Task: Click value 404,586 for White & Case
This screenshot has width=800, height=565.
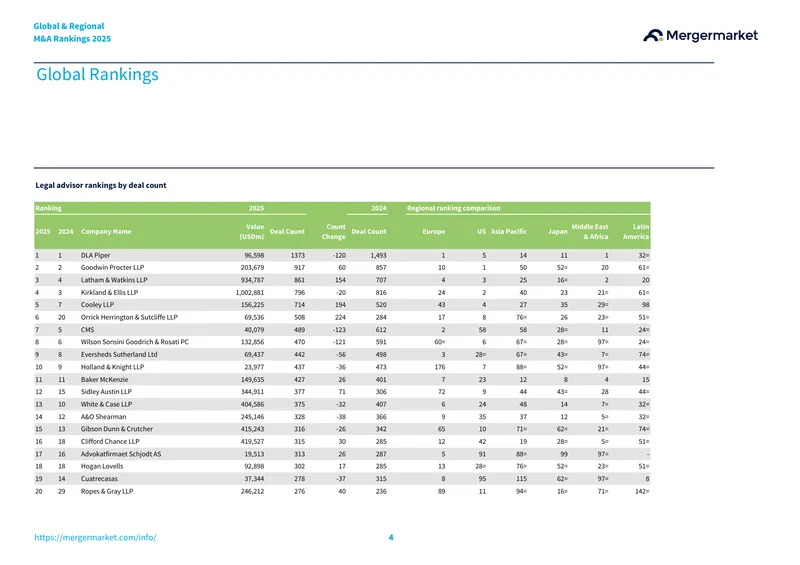Action: click(252, 404)
